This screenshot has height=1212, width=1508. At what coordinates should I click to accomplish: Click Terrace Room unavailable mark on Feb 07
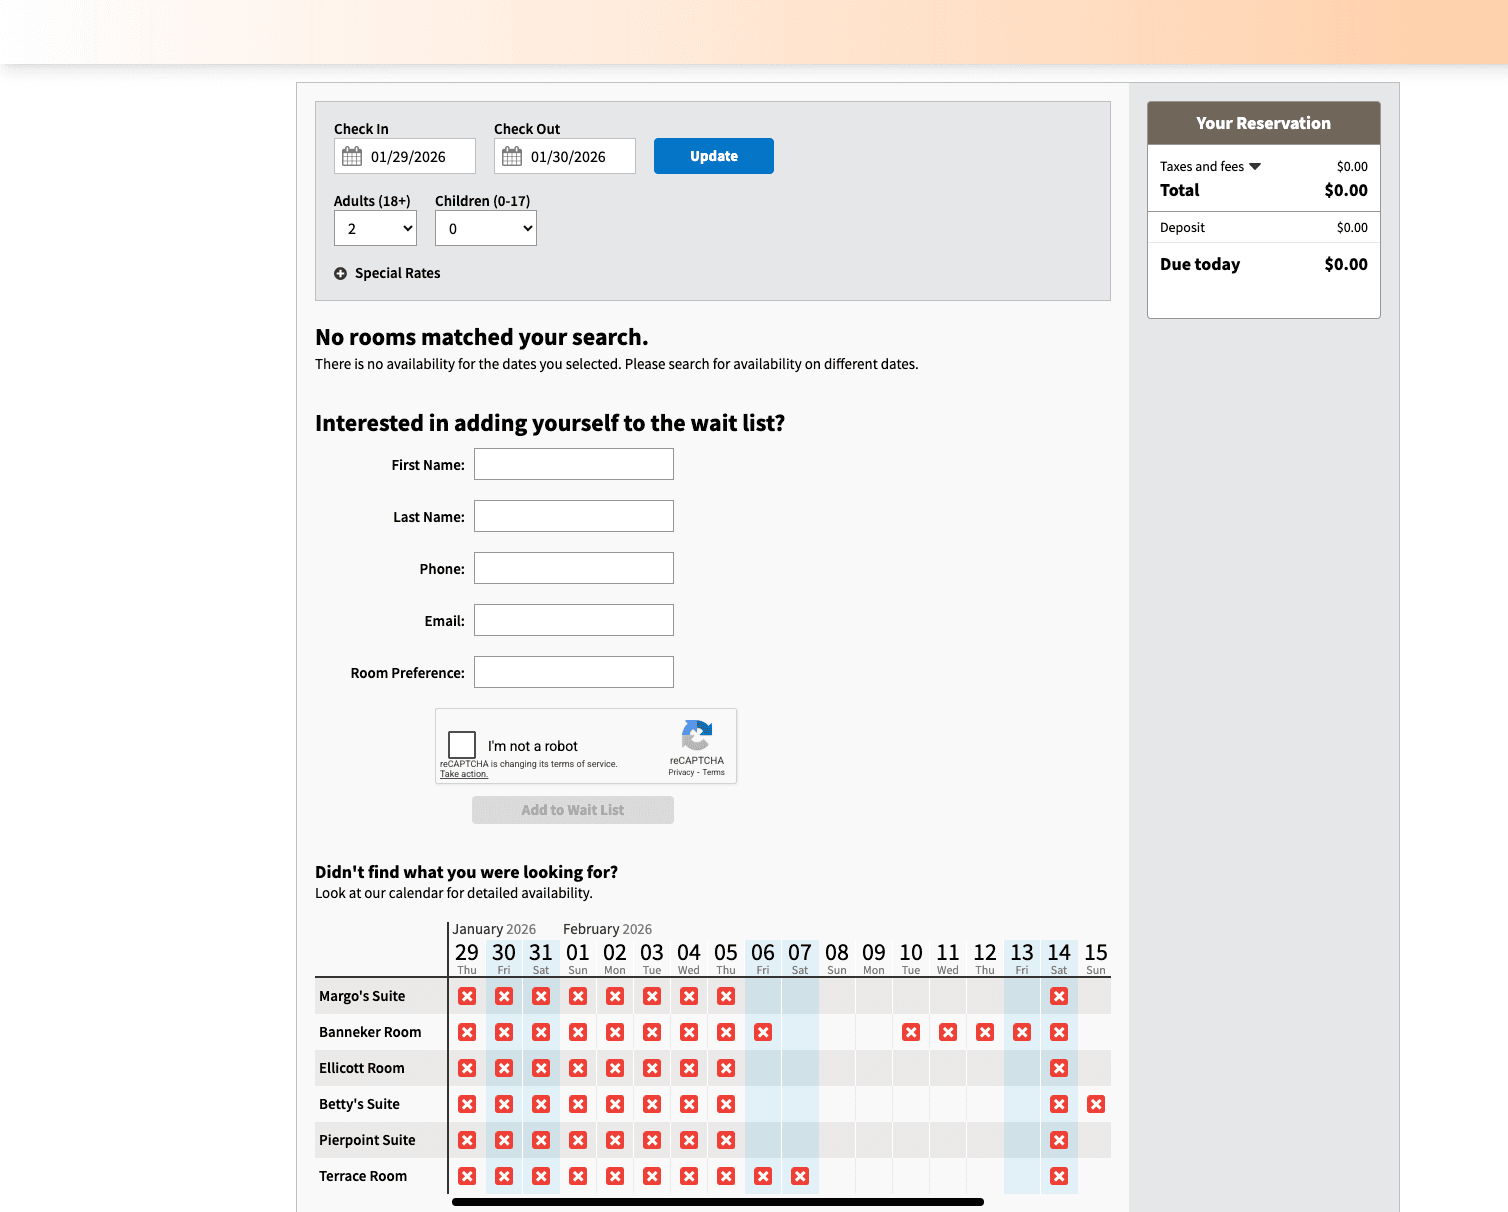[x=800, y=1176]
